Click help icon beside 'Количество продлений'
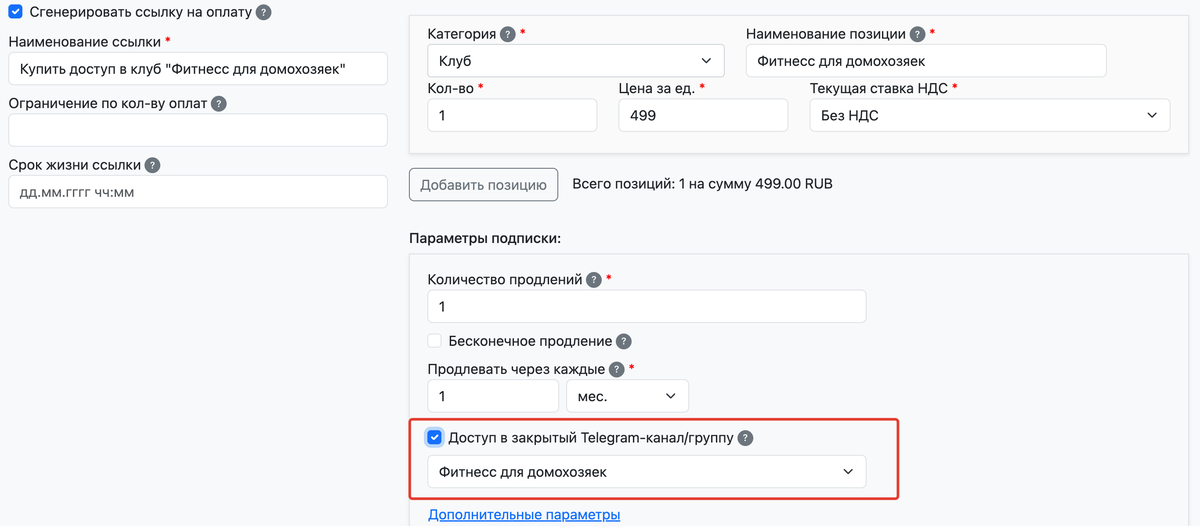This screenshot has width=1200, height=526. point(594,279)
